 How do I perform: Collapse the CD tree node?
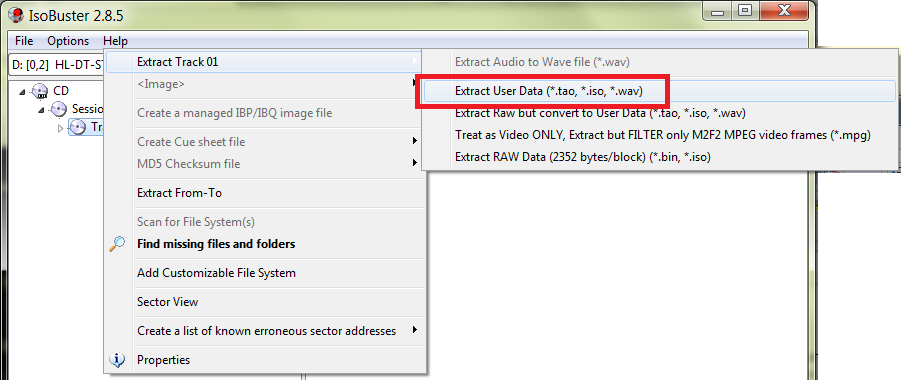22,91
